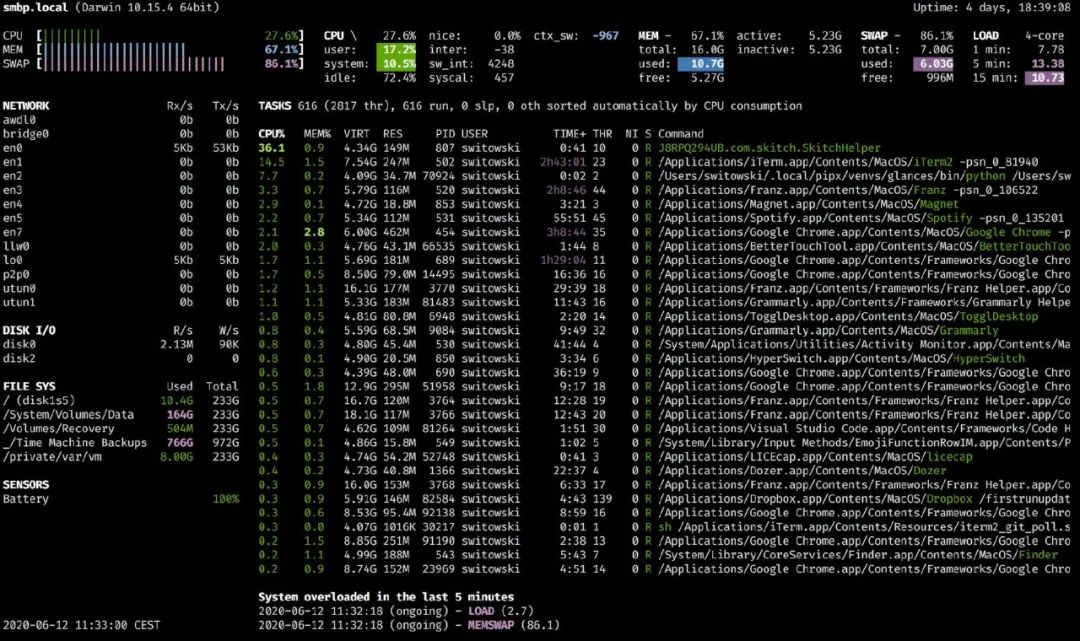Select the licecap process command
Screen dimensions: 1080x641
[x=815, y=456]
